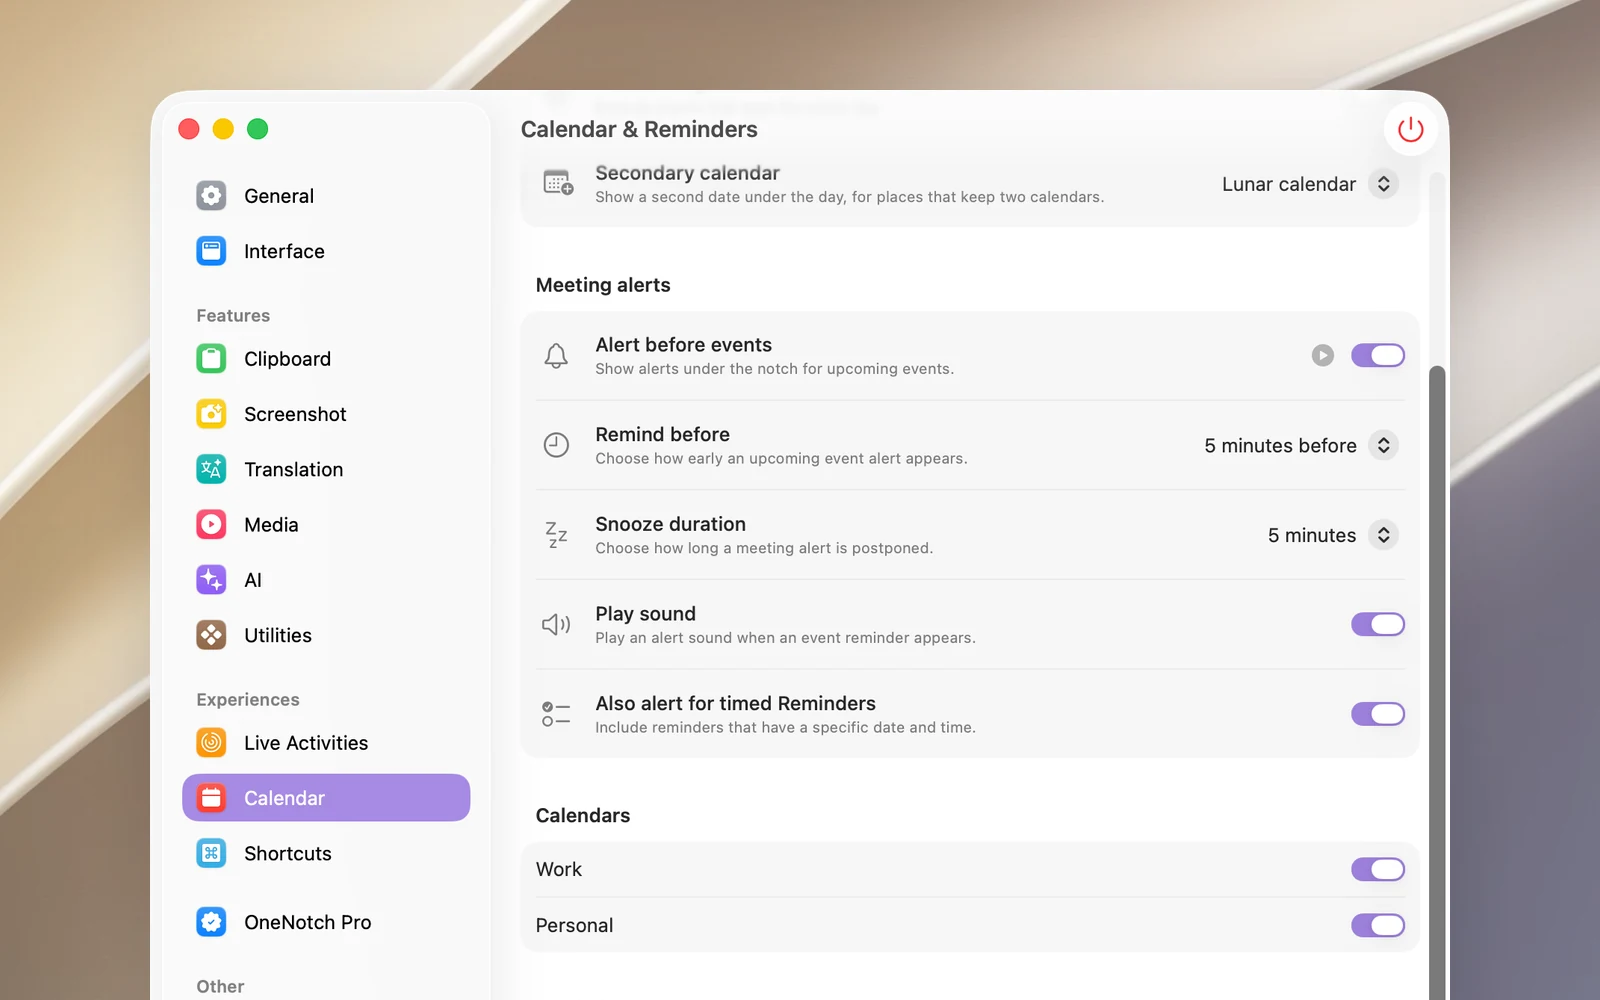The height and width of the screenshot is (1000, 1600).
Task: Go to Live Activities settings
Action: pyautogui.click(x=326, y=742)
